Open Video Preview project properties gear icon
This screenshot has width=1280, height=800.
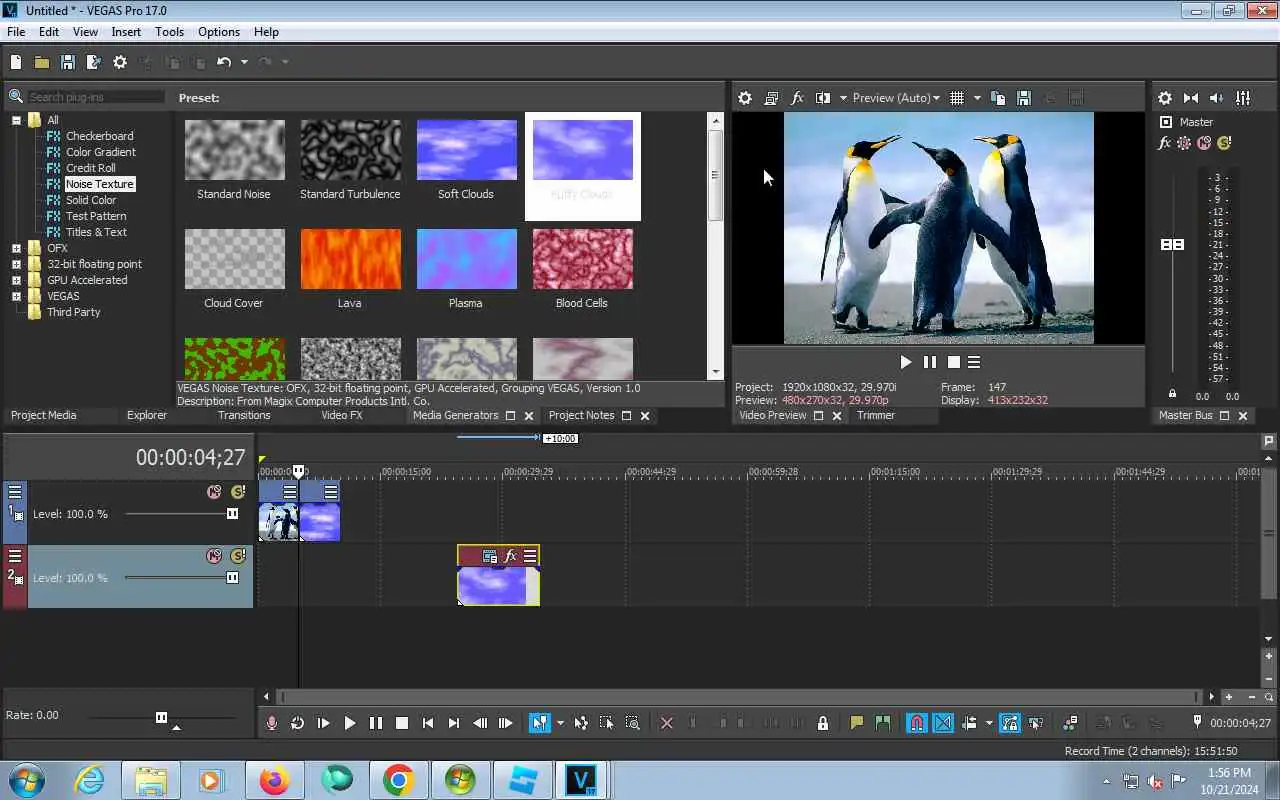745,98
